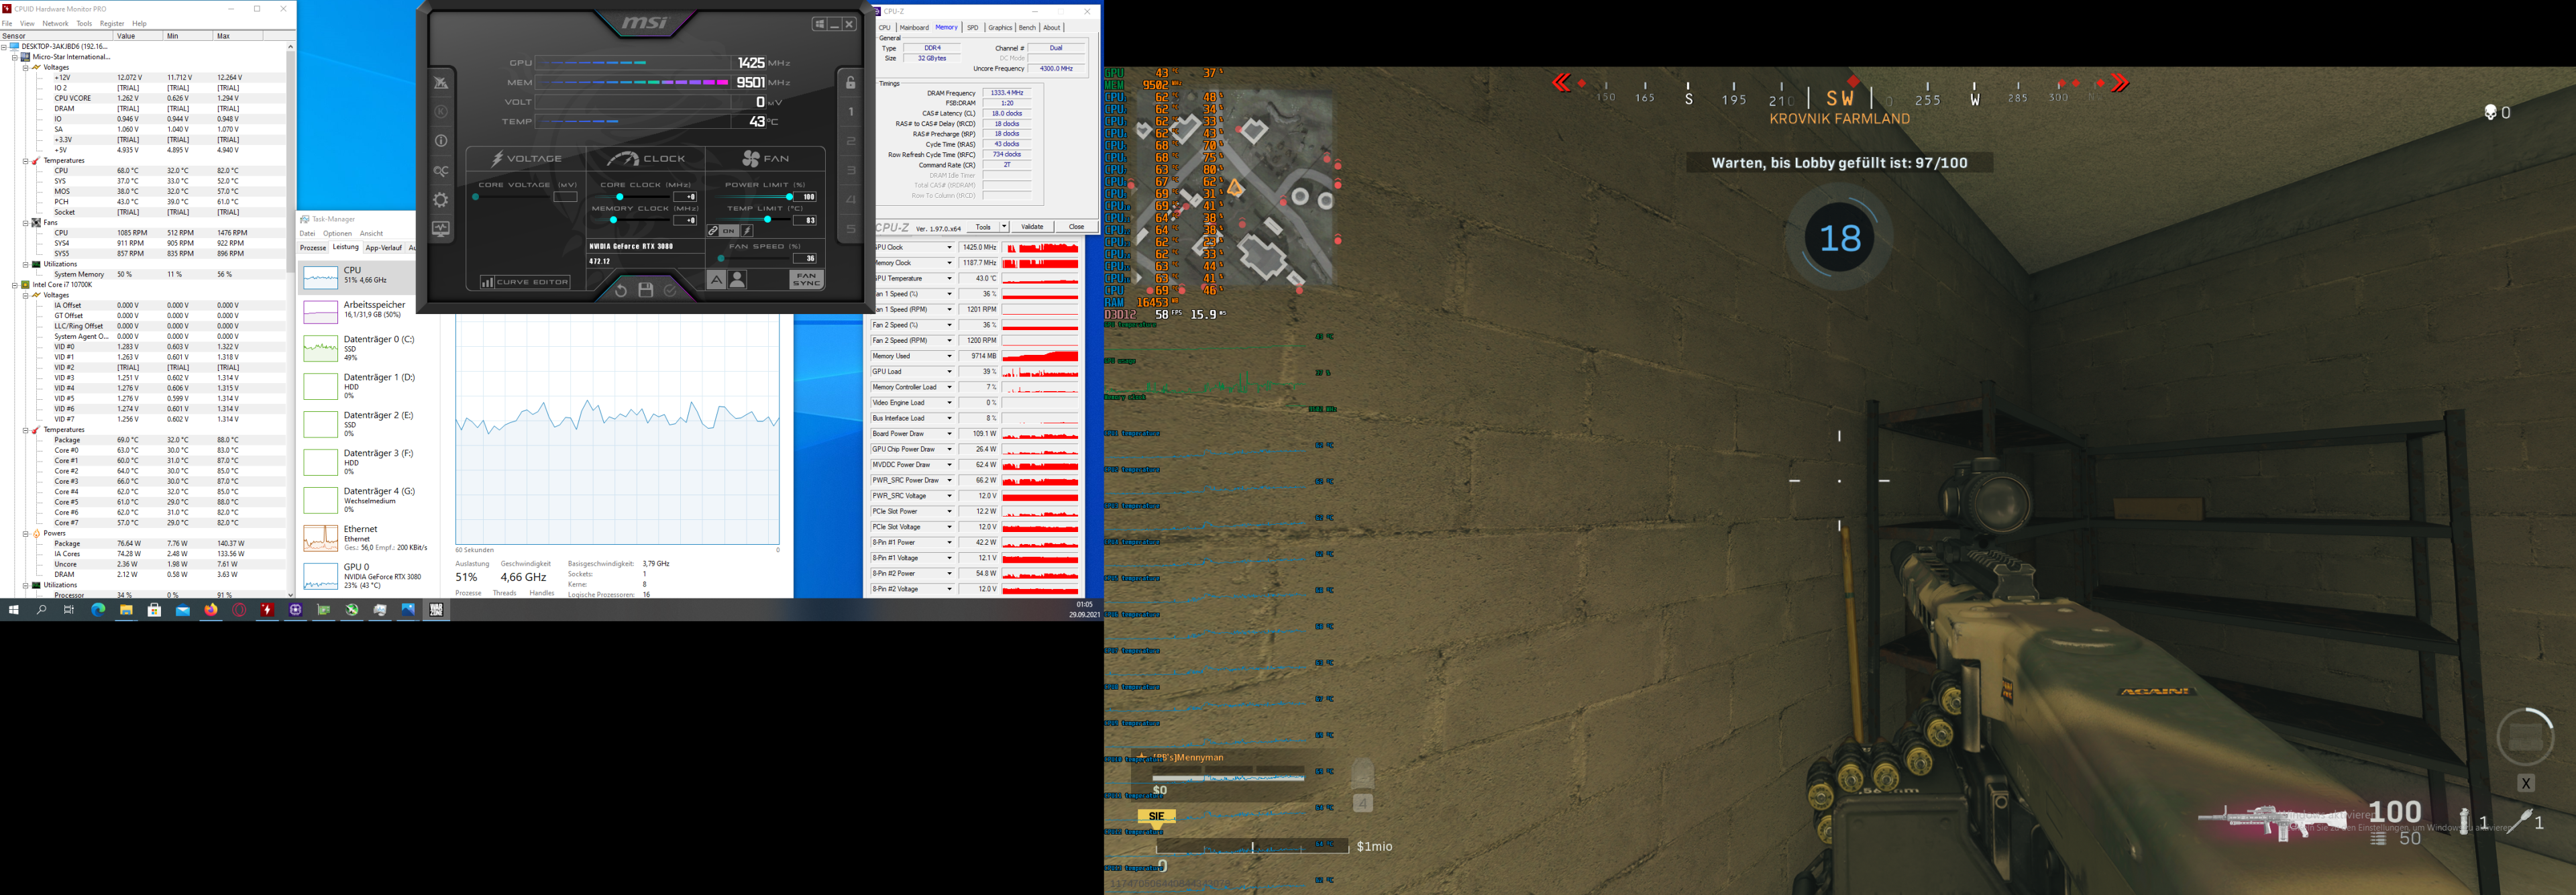
Task: Toggle the Fan Sync button
Action: click(806, 280)
